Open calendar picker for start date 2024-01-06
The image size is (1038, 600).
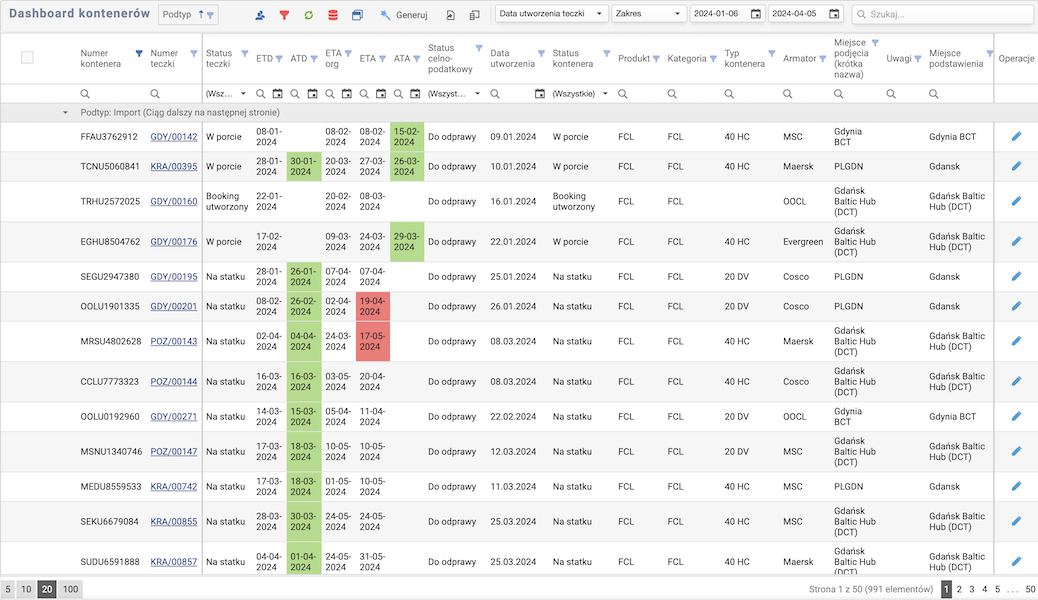tap(755, 14)
